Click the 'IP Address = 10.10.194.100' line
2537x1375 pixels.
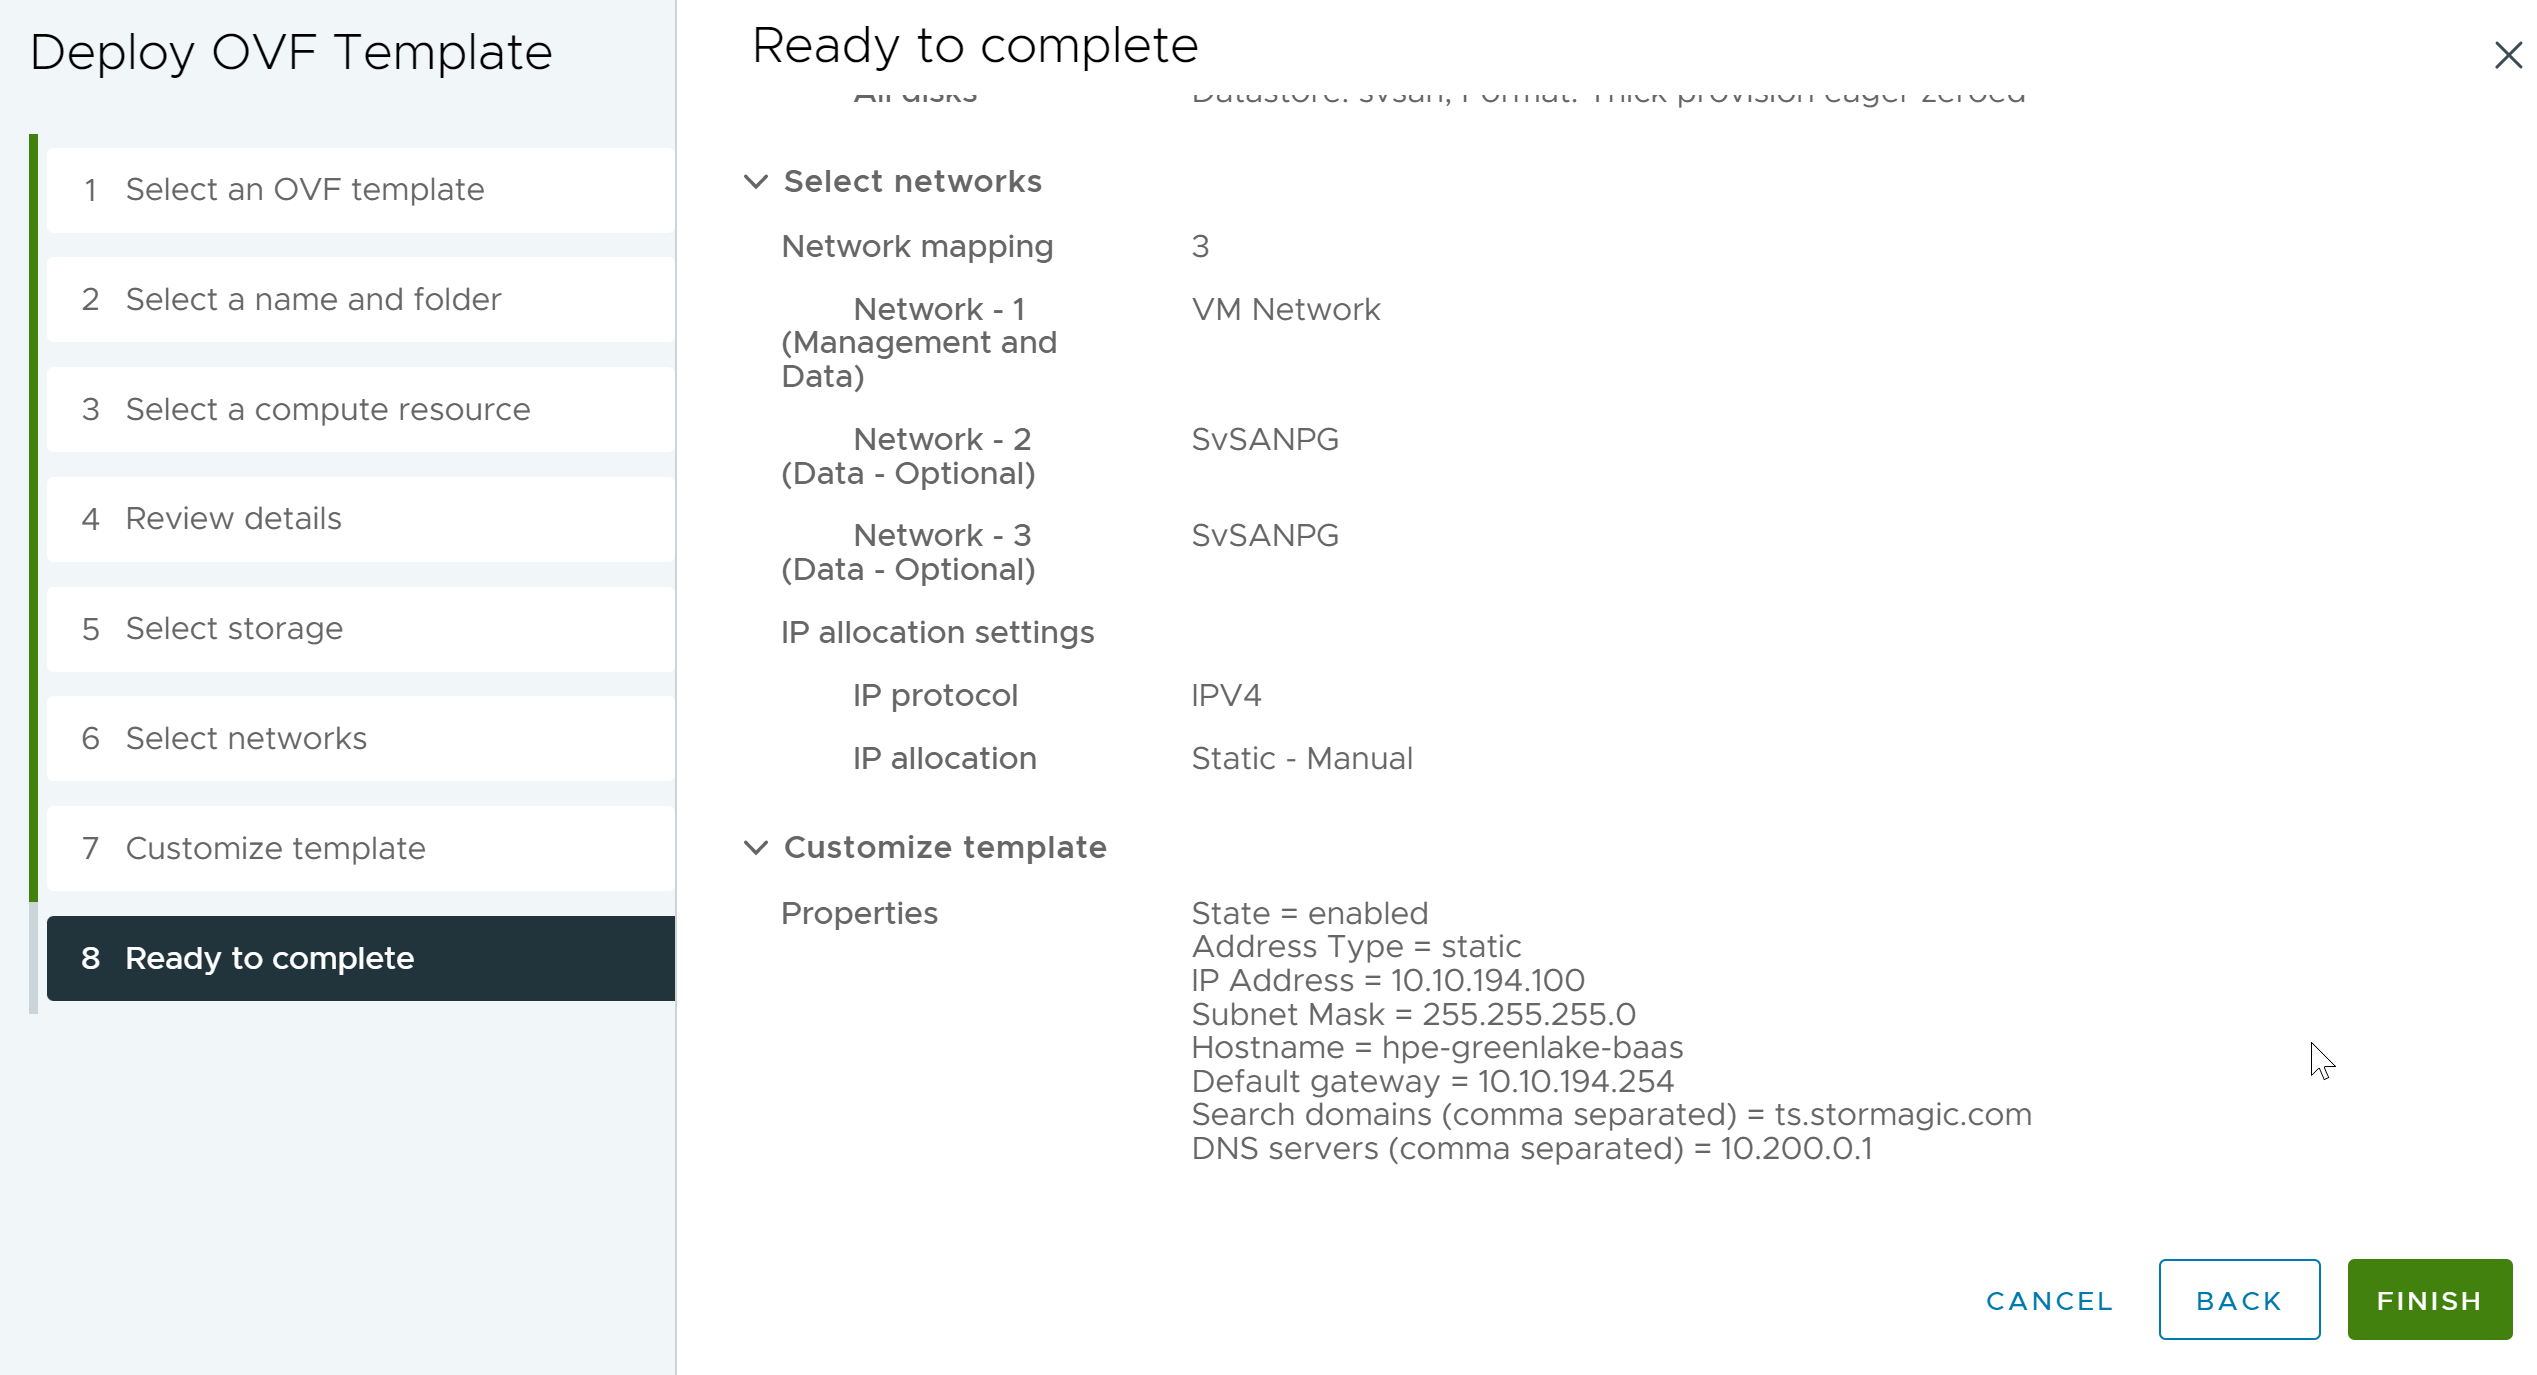pos(1388,981)
